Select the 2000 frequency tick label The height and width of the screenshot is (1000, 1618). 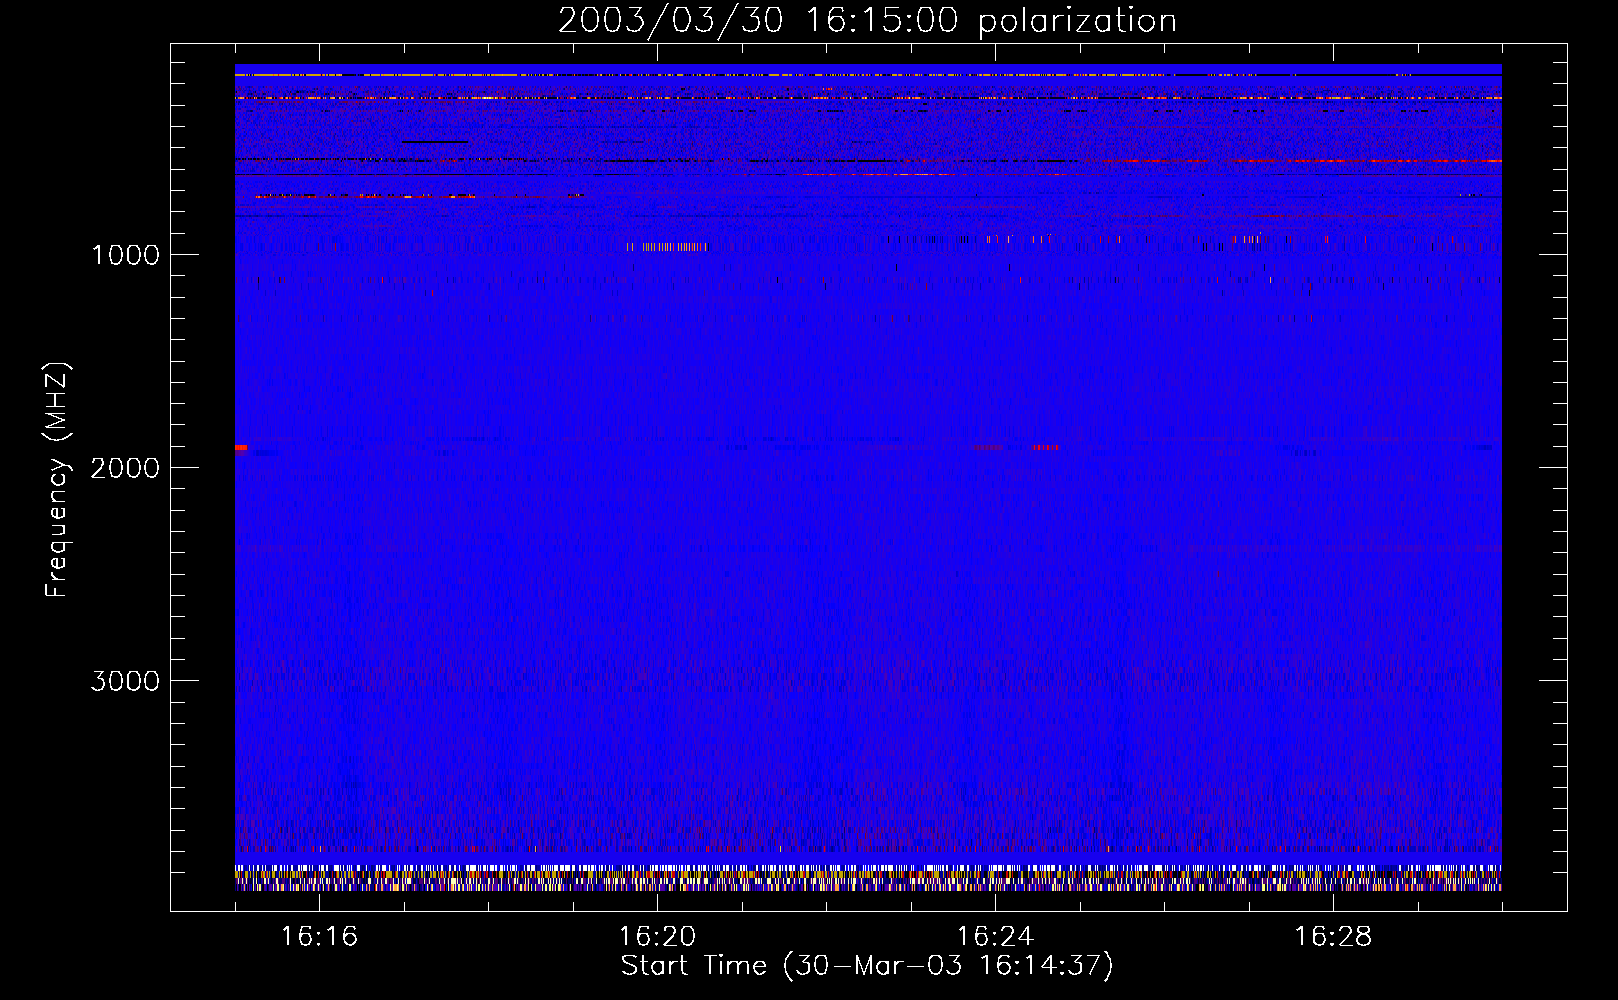pyautogui.click(x=125, y=468)
